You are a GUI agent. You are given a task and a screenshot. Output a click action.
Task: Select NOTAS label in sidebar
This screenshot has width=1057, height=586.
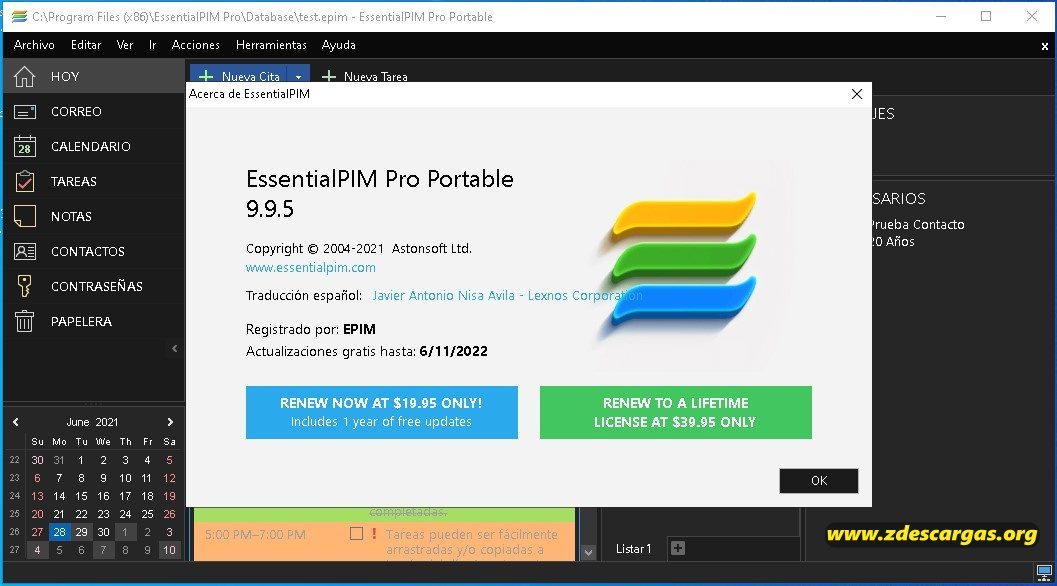tap(71, 216)
